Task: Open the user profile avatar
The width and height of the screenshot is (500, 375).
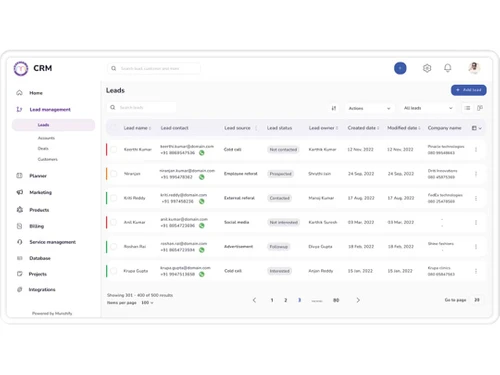Action: tap(474, 68)
